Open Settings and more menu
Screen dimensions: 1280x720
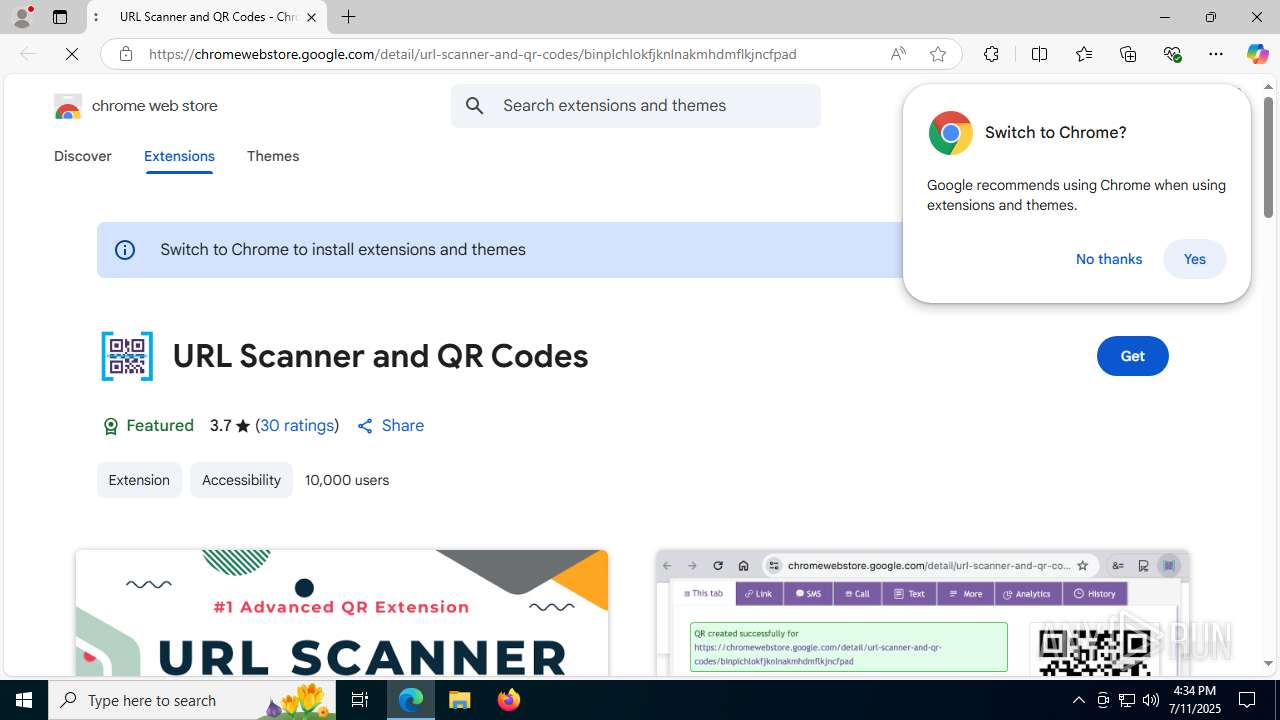(x=1216, y=54)
